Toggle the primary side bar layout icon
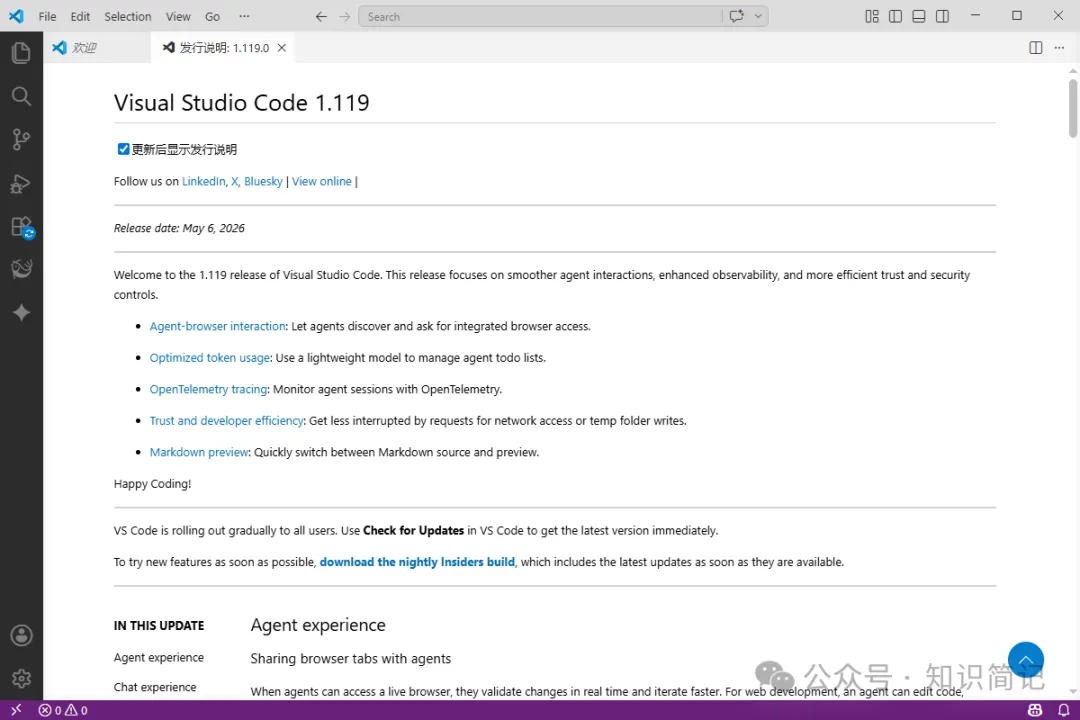This screenshot has height=720, width=1080. point(895,17)
